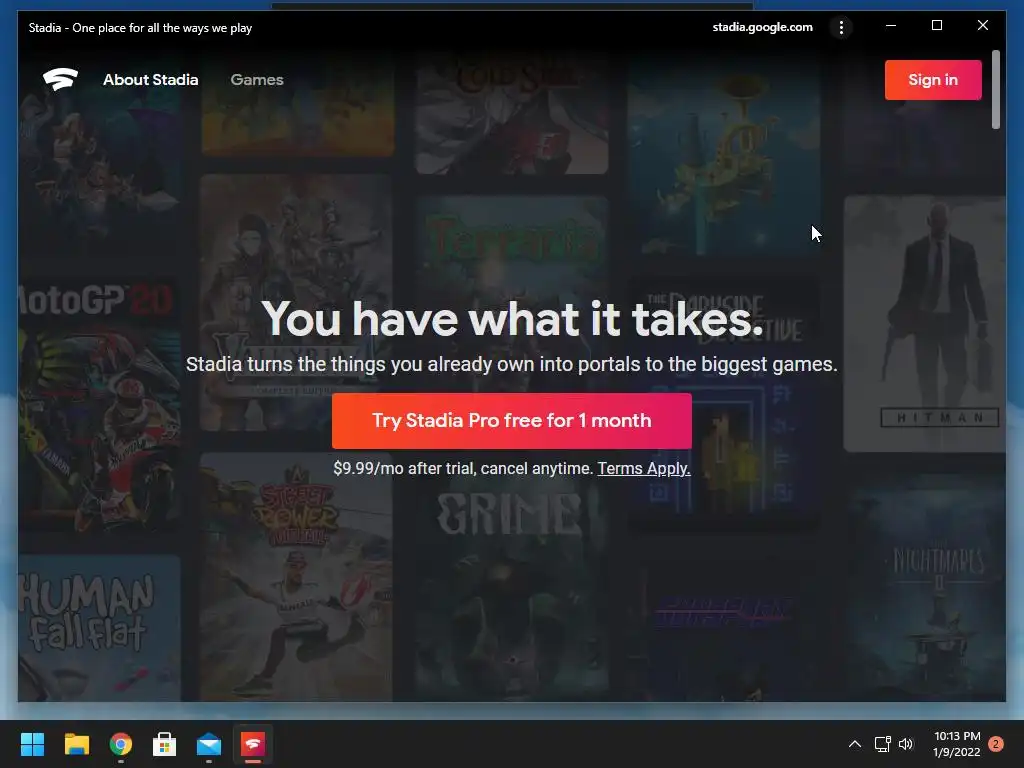The image size is (1024, 768).
Task: Open the Windows Start menu
Action: 32,744
